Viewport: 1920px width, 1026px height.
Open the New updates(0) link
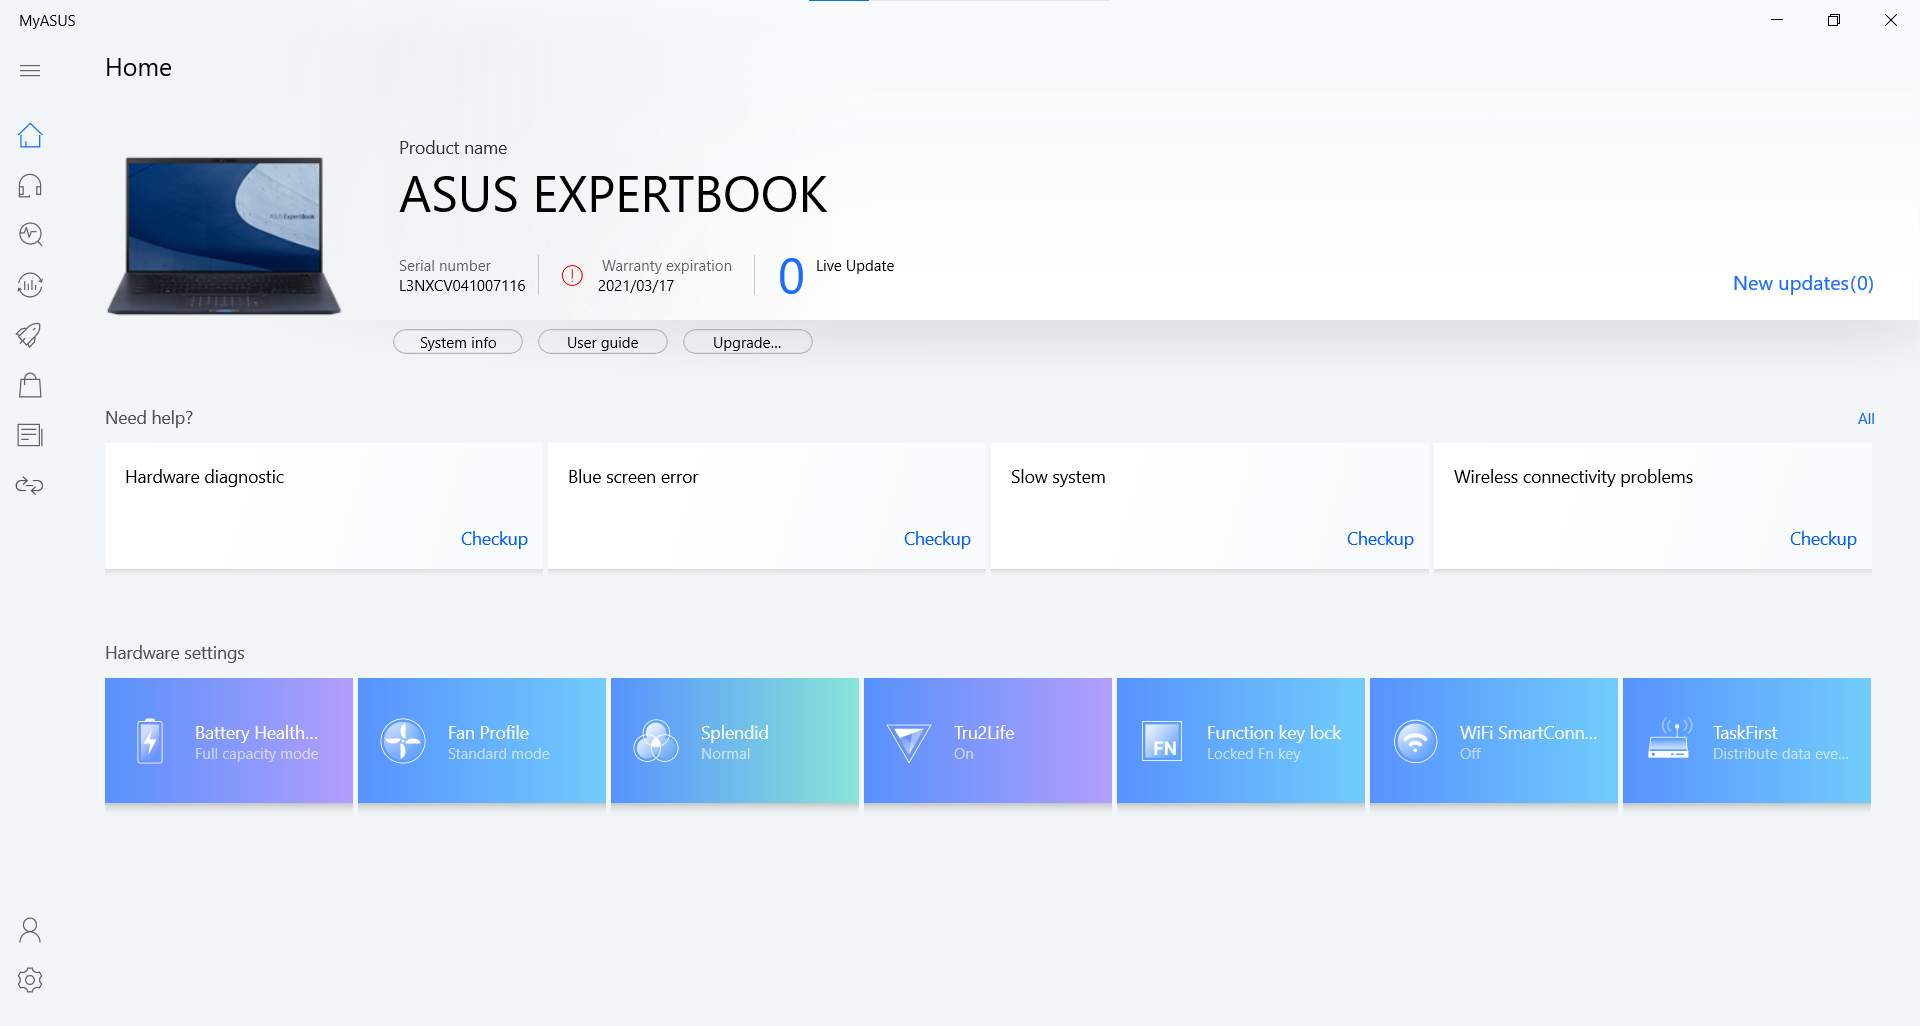(1803, 283)
